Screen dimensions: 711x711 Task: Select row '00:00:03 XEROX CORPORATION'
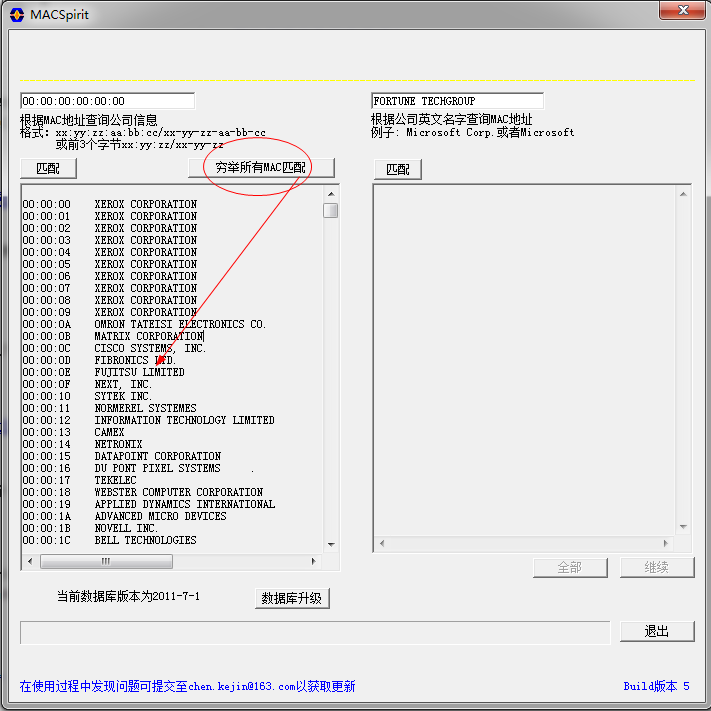click(x=110, y=240)
